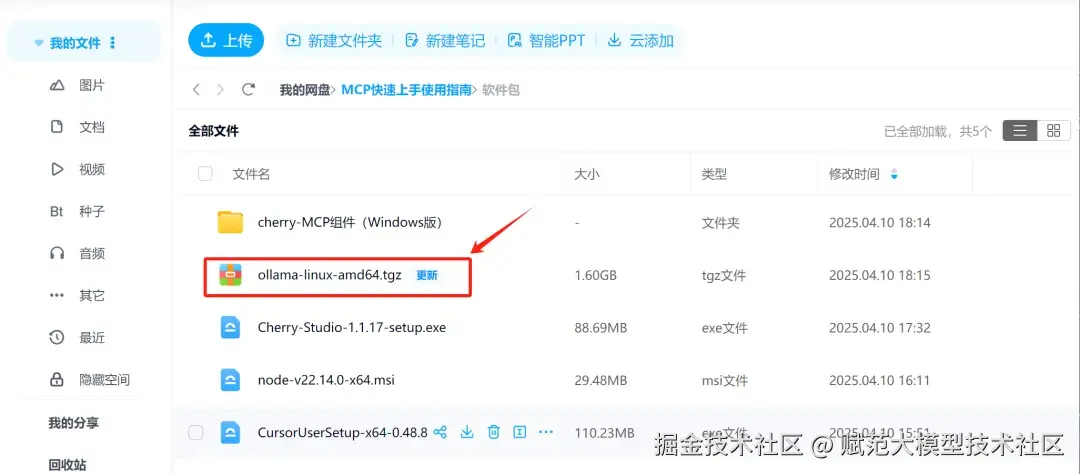Go back with the left arrow

pyautogui.click(x=197, y=90)
